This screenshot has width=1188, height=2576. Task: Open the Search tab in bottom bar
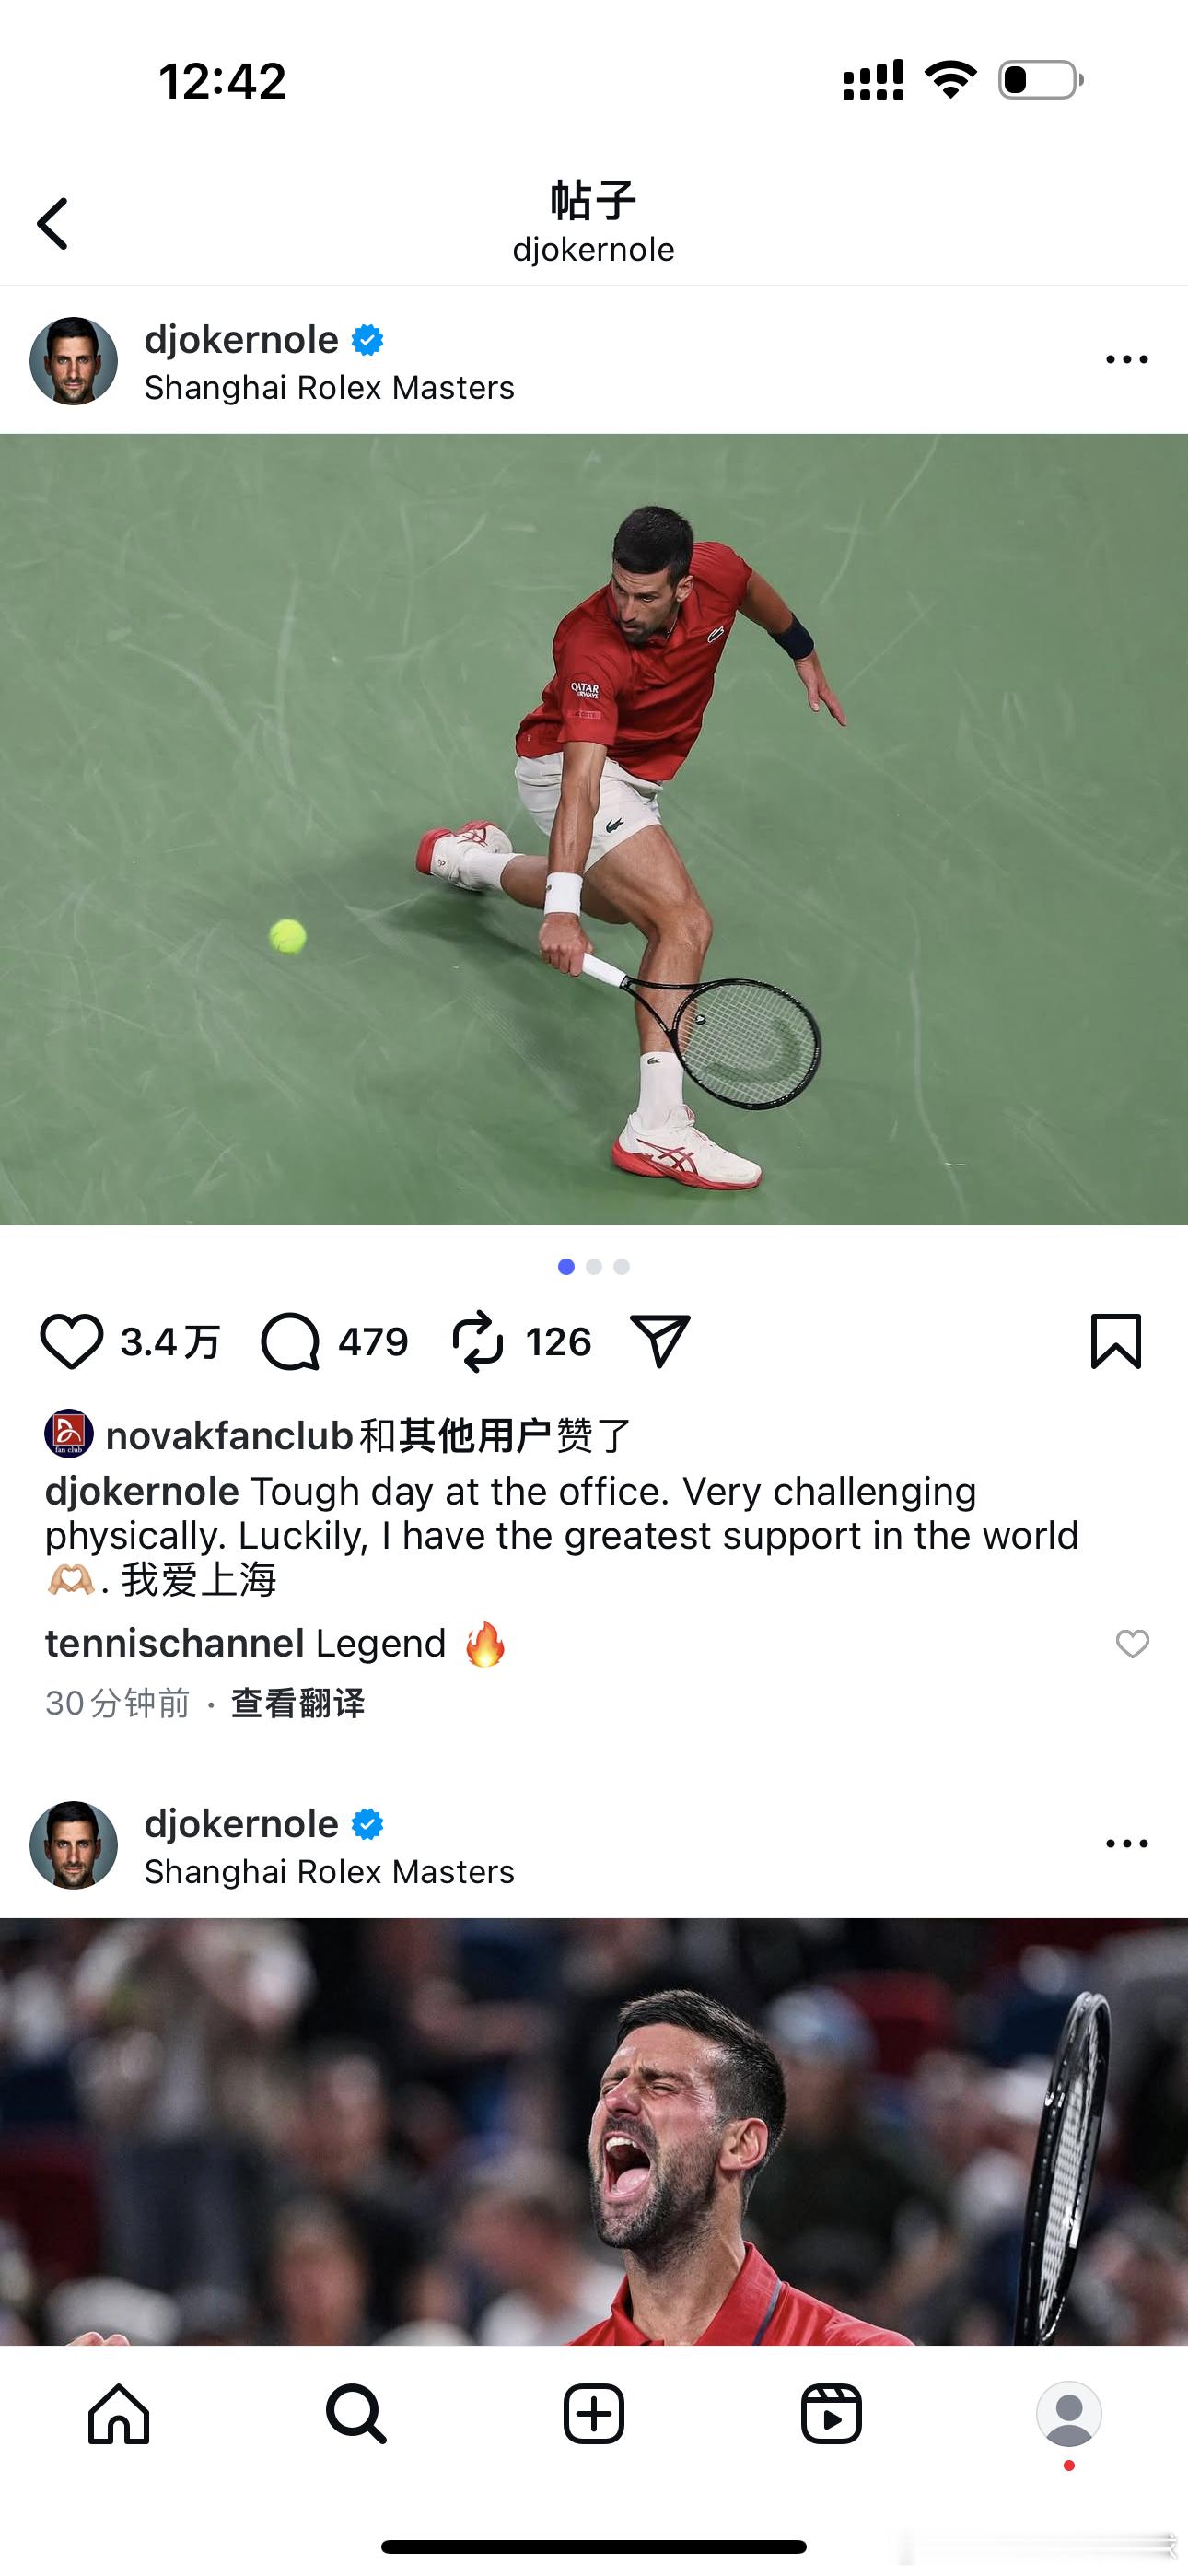pyautogui.click(x=356, y=2414)
